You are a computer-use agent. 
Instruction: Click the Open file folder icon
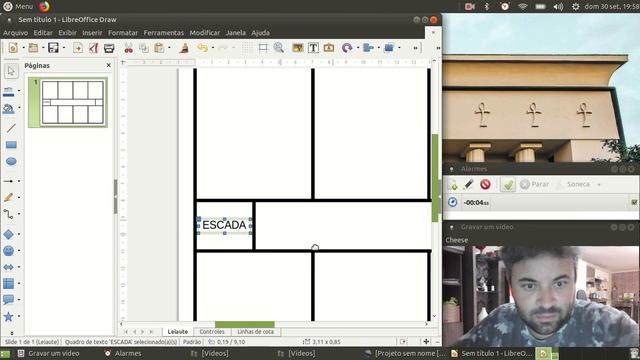[33, 48]
